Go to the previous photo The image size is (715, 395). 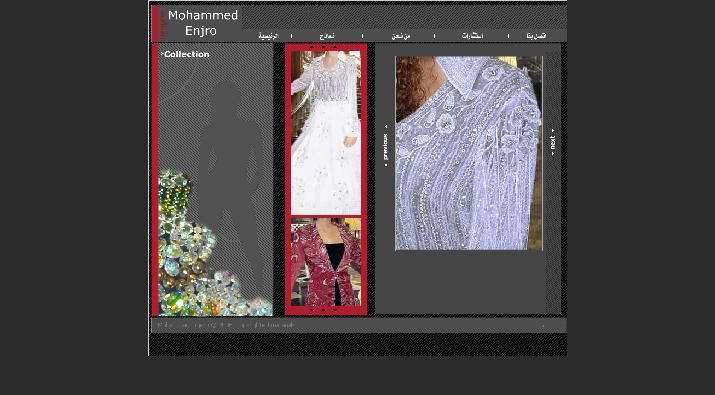386,146
